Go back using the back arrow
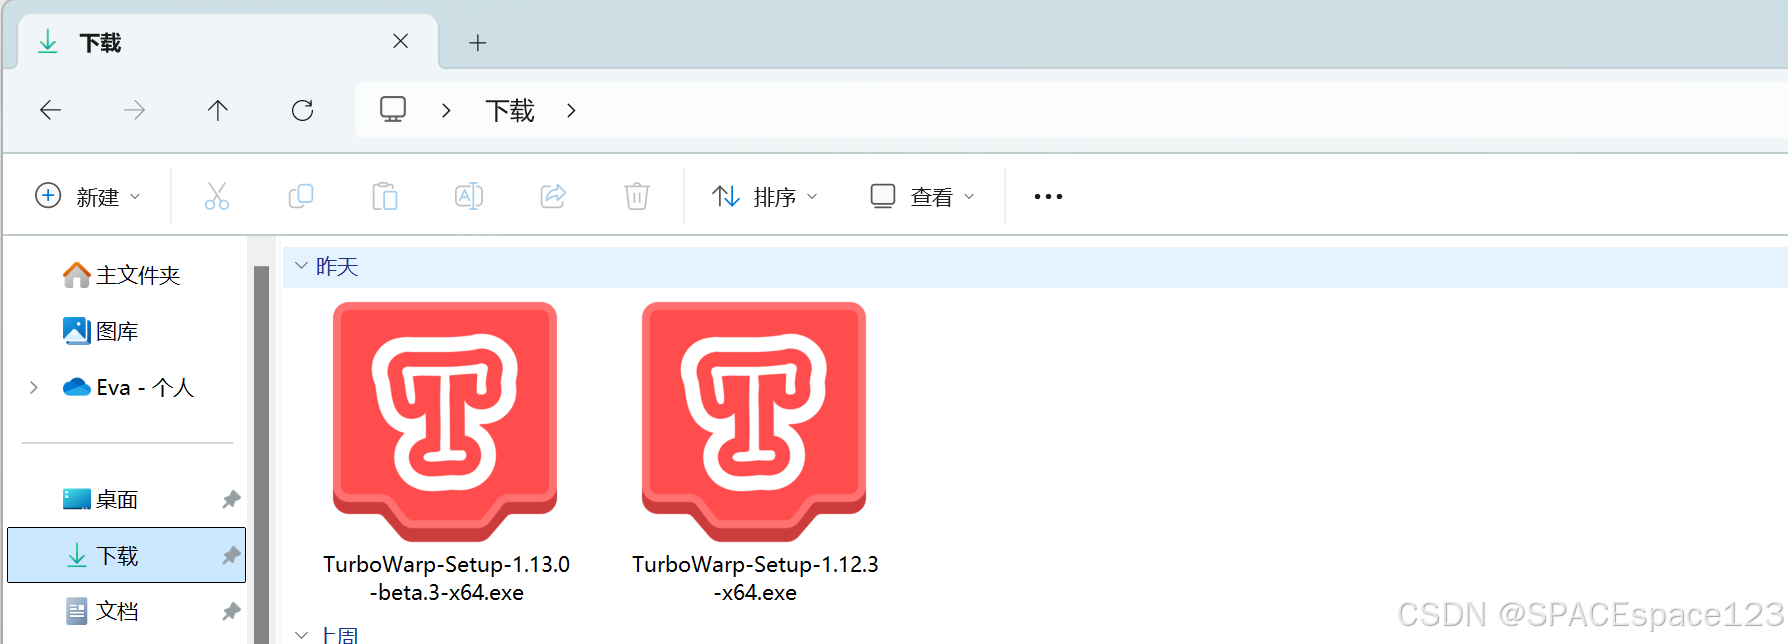 (50, 110)
